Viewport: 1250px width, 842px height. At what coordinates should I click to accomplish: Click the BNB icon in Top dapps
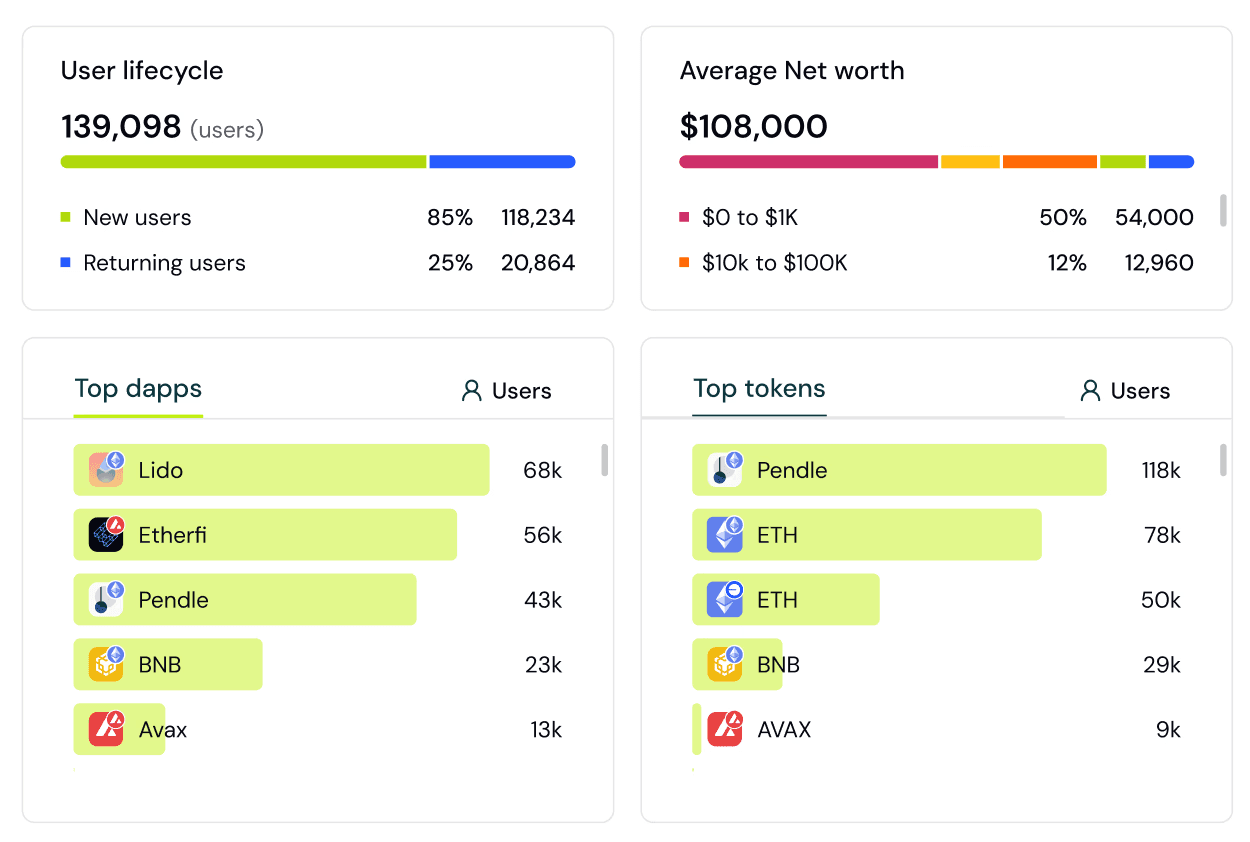106,665
